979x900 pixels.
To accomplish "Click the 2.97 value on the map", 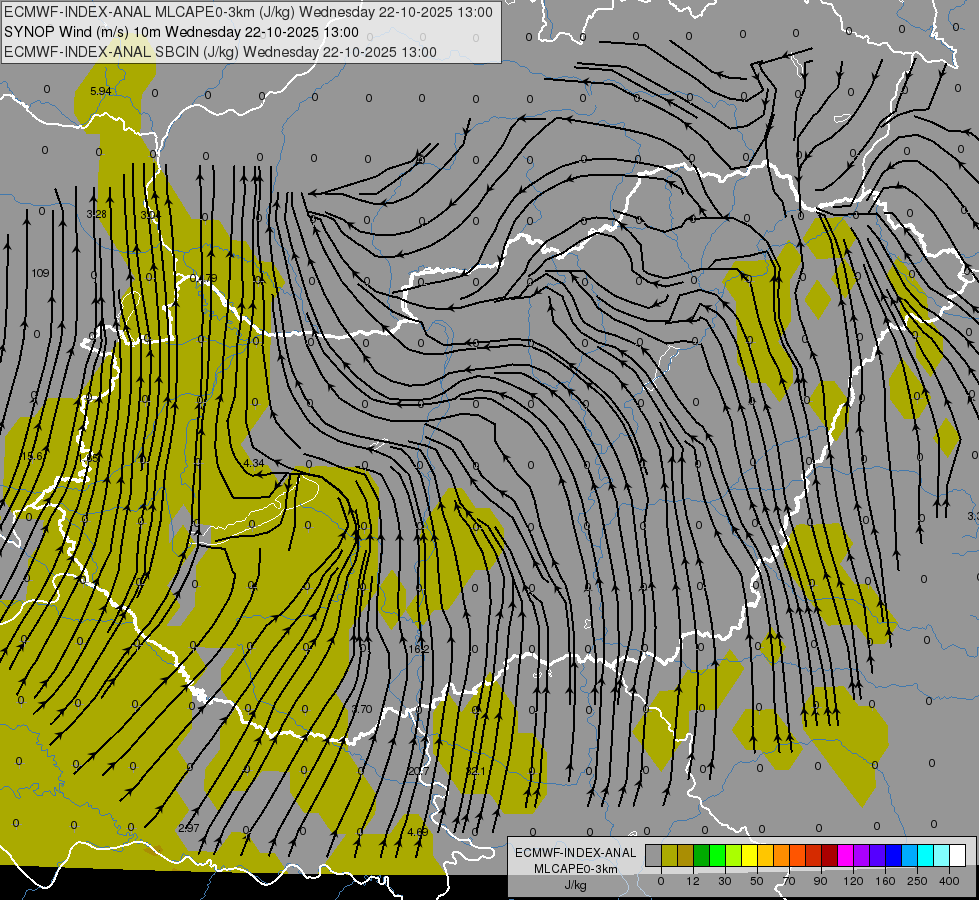I will (189, 828).
